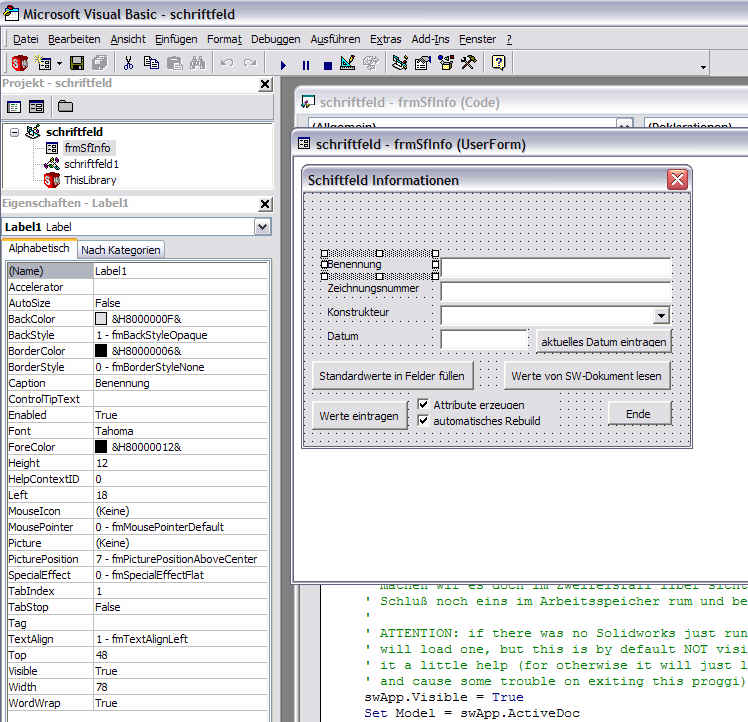Click the Cut scissors icon
The height and width of the screenshot is (722, 748).
(x=128, y=63)
